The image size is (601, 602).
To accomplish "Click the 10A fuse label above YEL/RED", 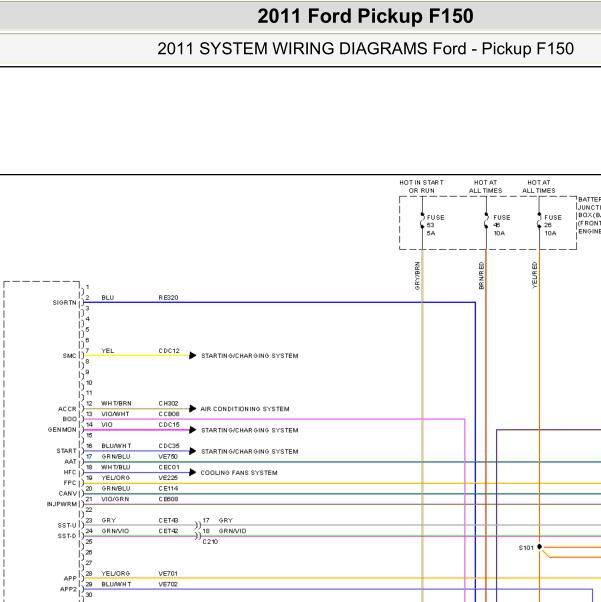I will click(x=550, y=233).
